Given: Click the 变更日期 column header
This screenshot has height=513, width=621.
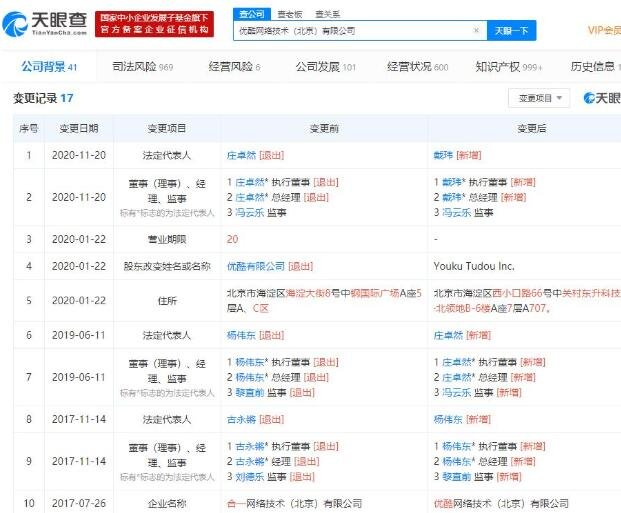Looking at the screenshot, I should 79,128.
